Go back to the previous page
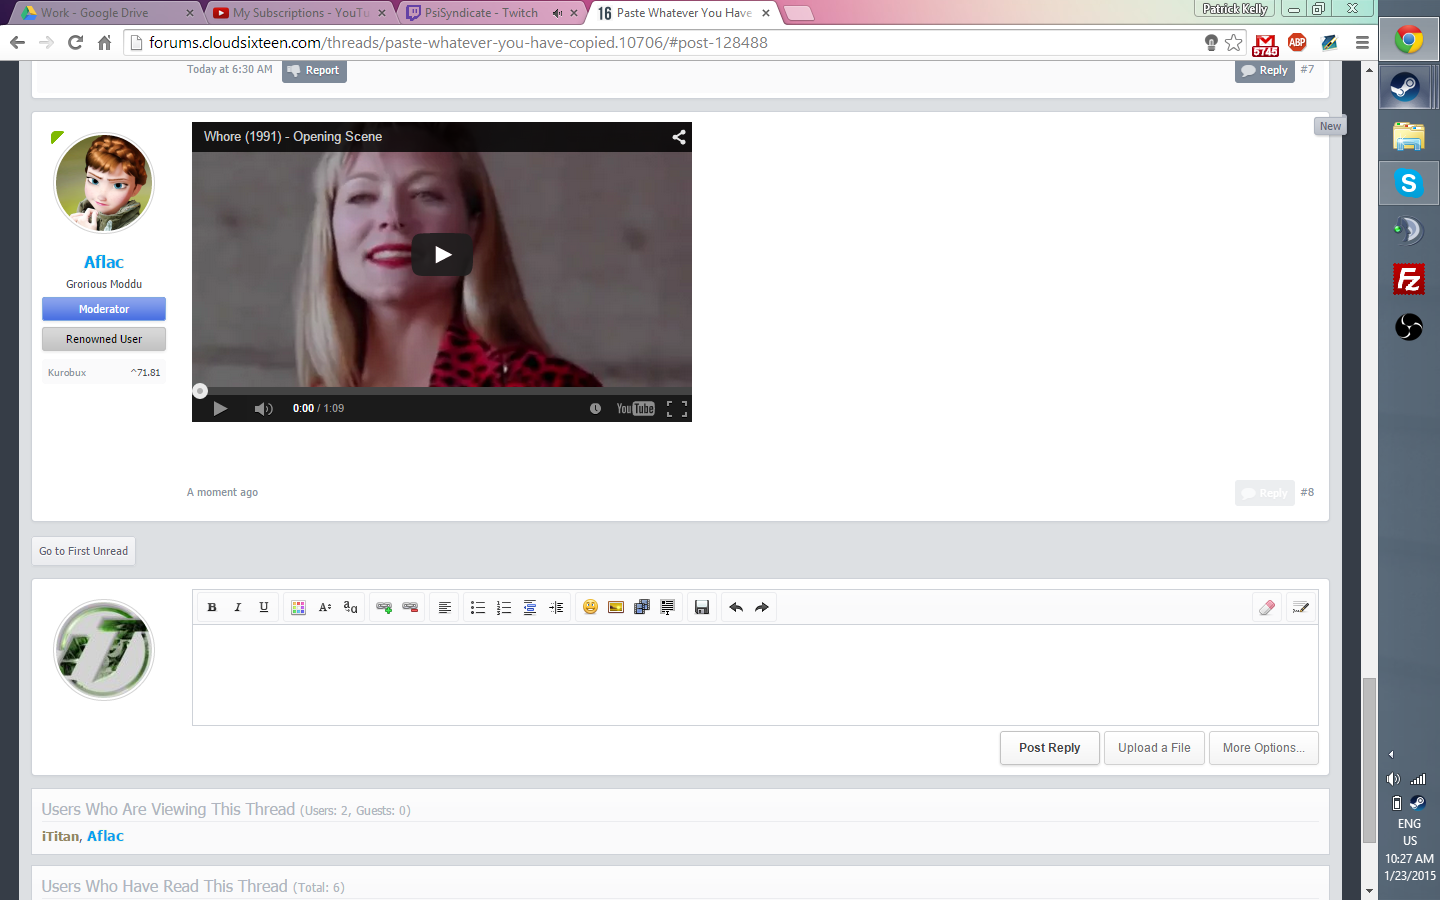The height and width of the screenshot is (900, 1440). (x=17, y=42)
